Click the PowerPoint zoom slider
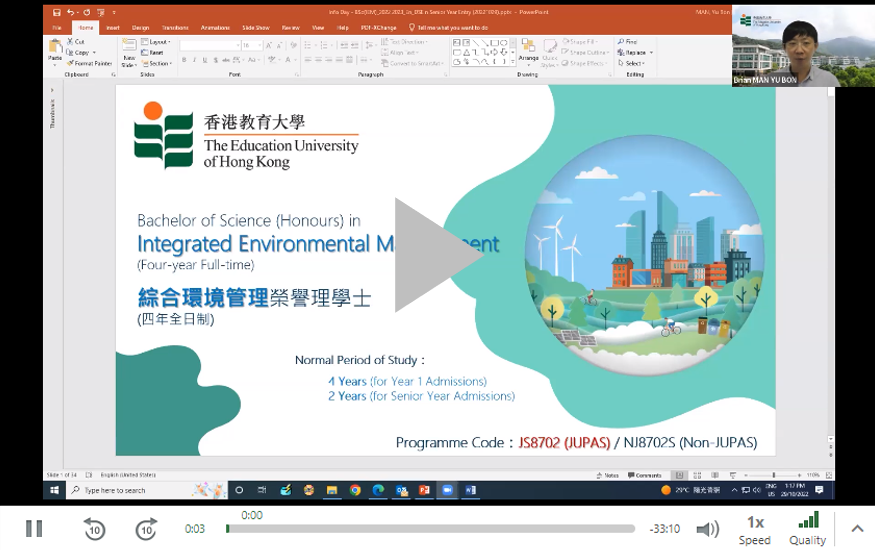Image resolution: width=875 pixels, height=551 pixels. click(x=773, y=475)
